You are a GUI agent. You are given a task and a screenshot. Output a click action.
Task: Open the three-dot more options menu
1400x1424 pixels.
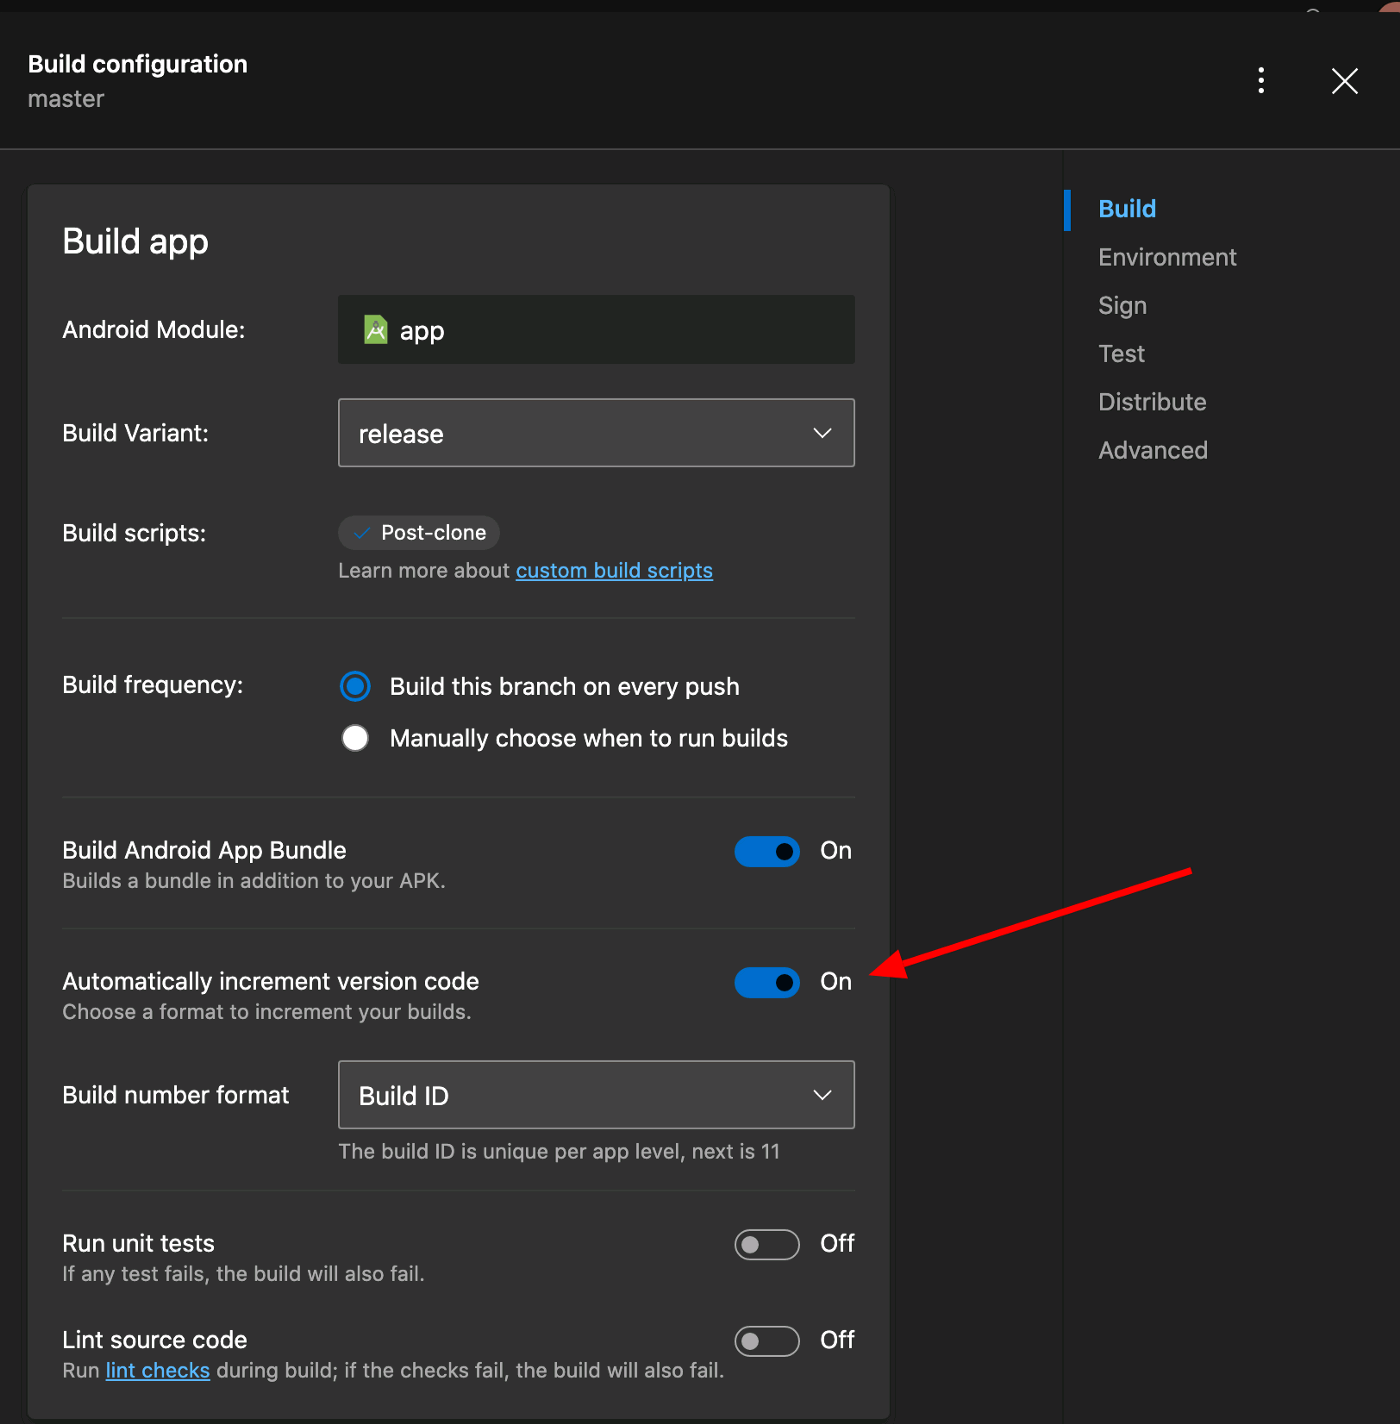point(1261,80)
